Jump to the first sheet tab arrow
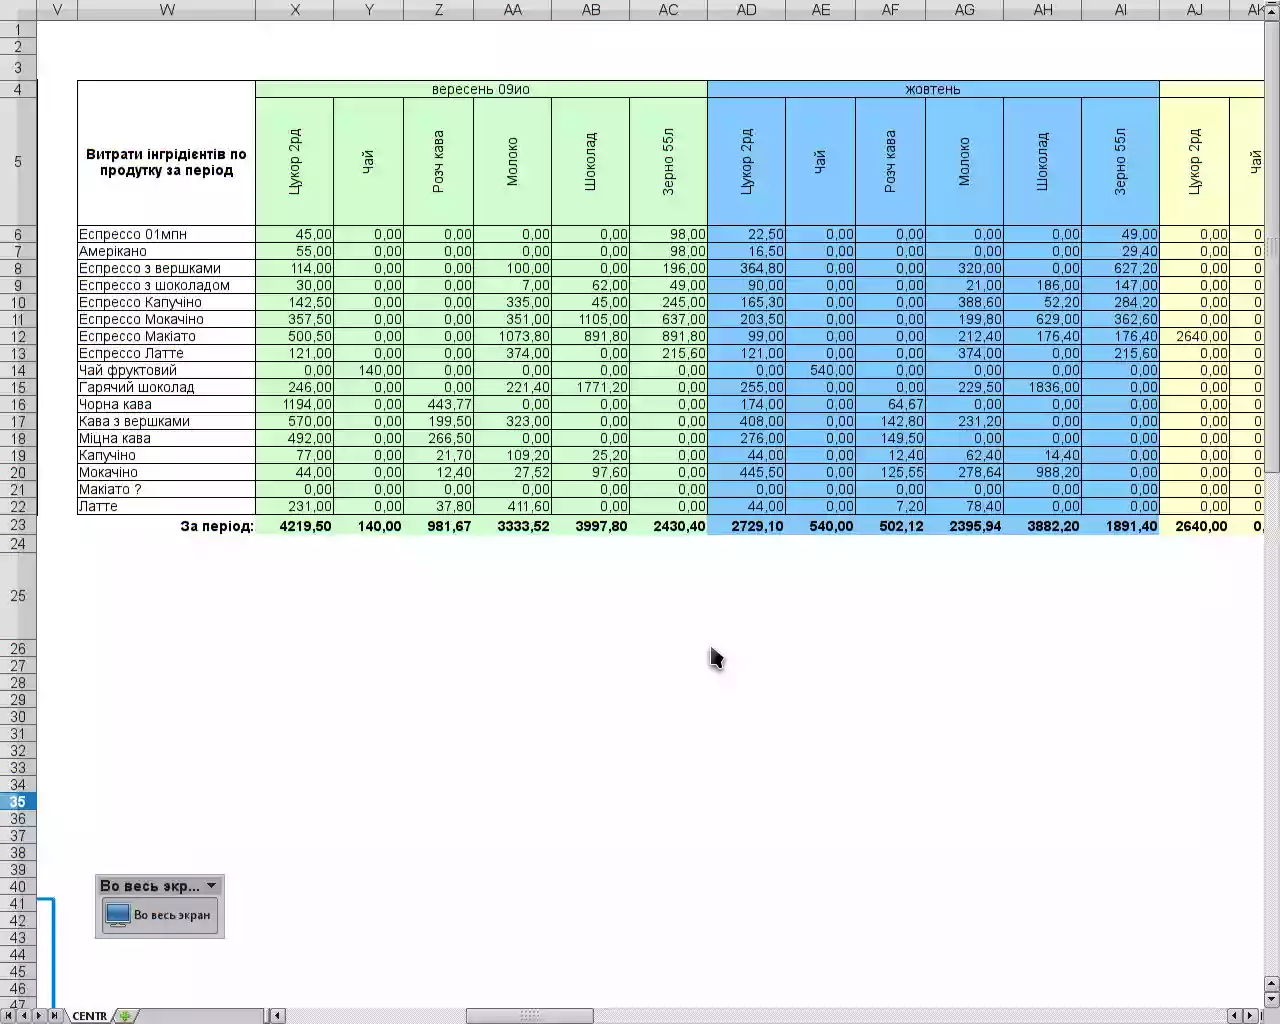 (x=10, y=1016)
